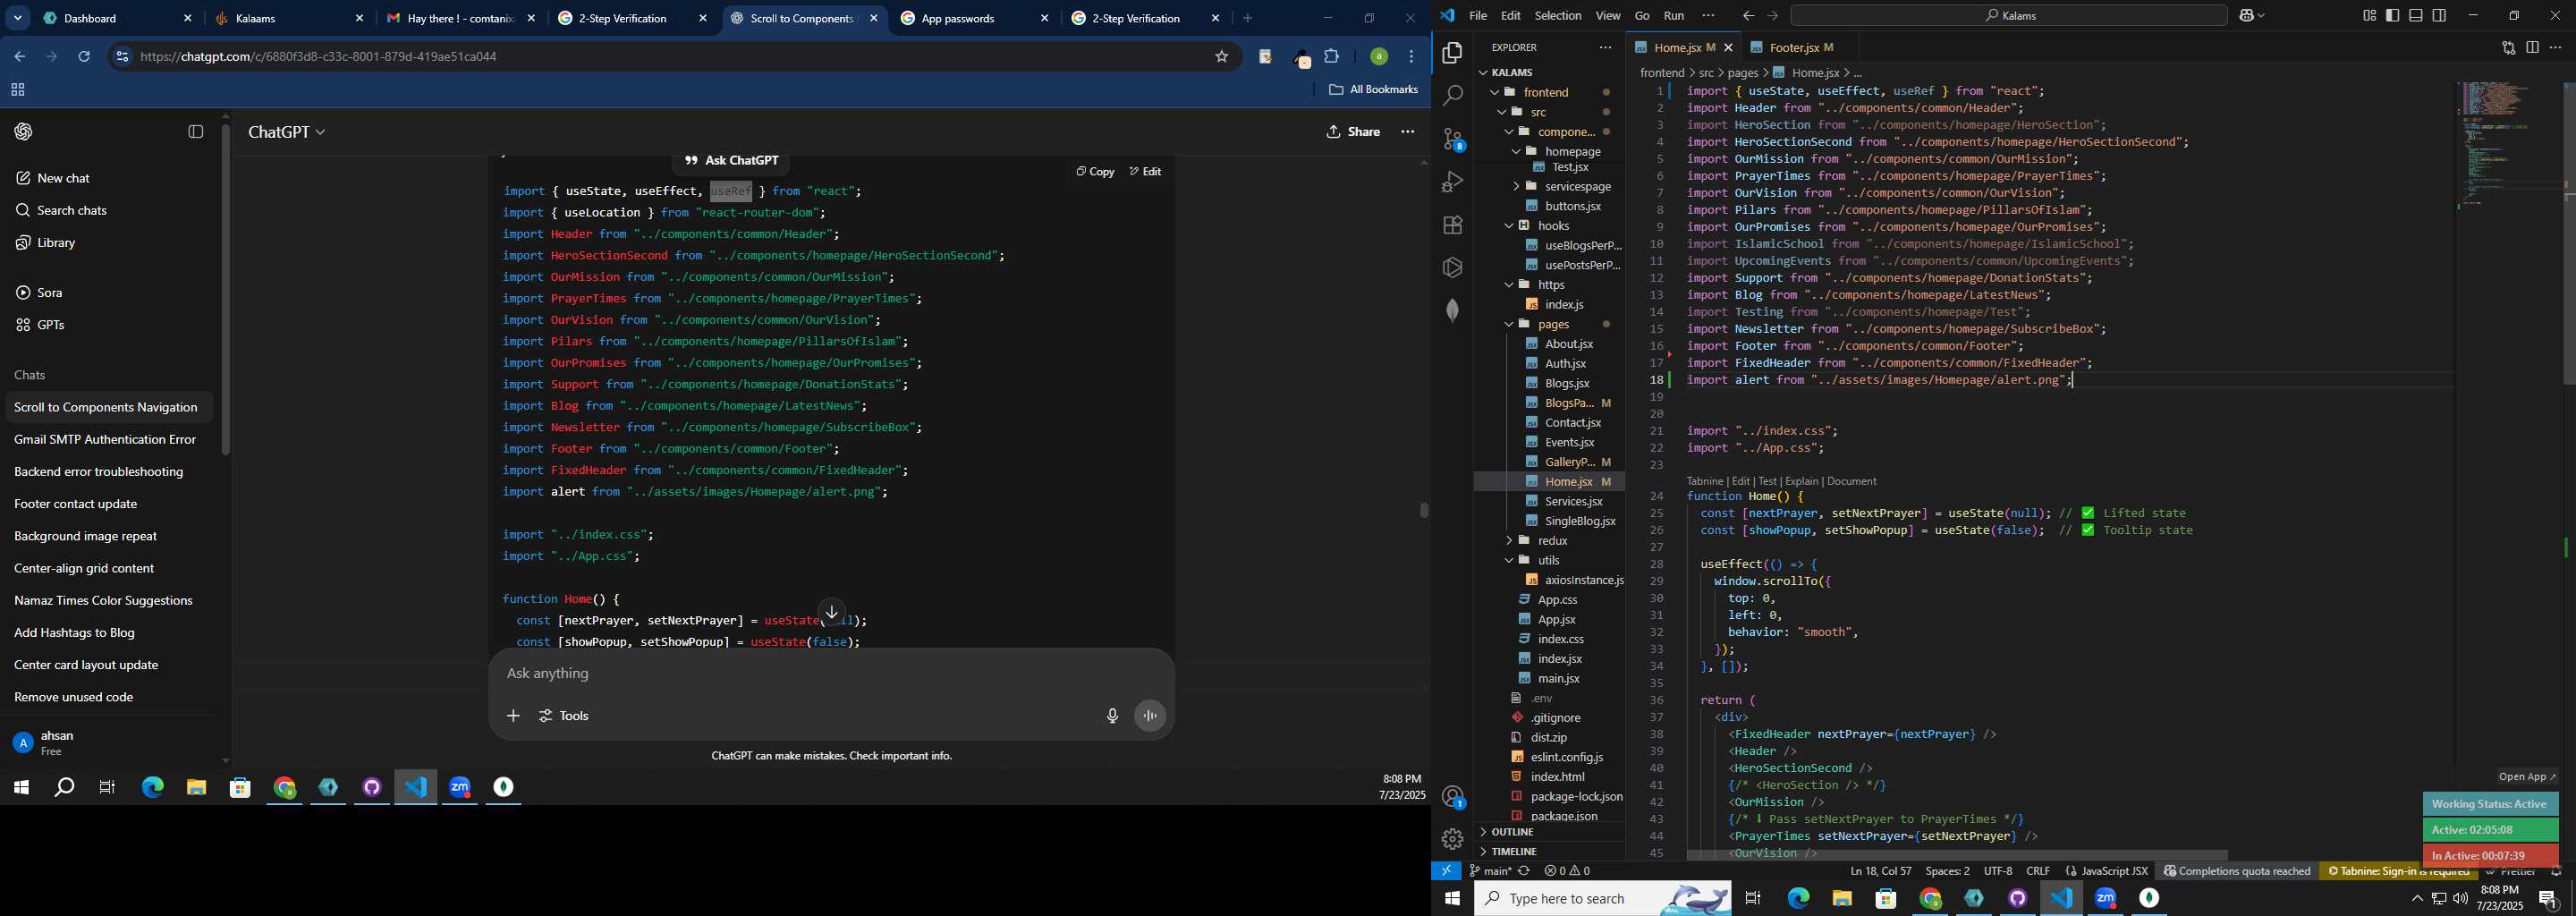Expand redux folder in Explorer
The width and height of the screenshot is (2576, 916).
point(1509,541)
